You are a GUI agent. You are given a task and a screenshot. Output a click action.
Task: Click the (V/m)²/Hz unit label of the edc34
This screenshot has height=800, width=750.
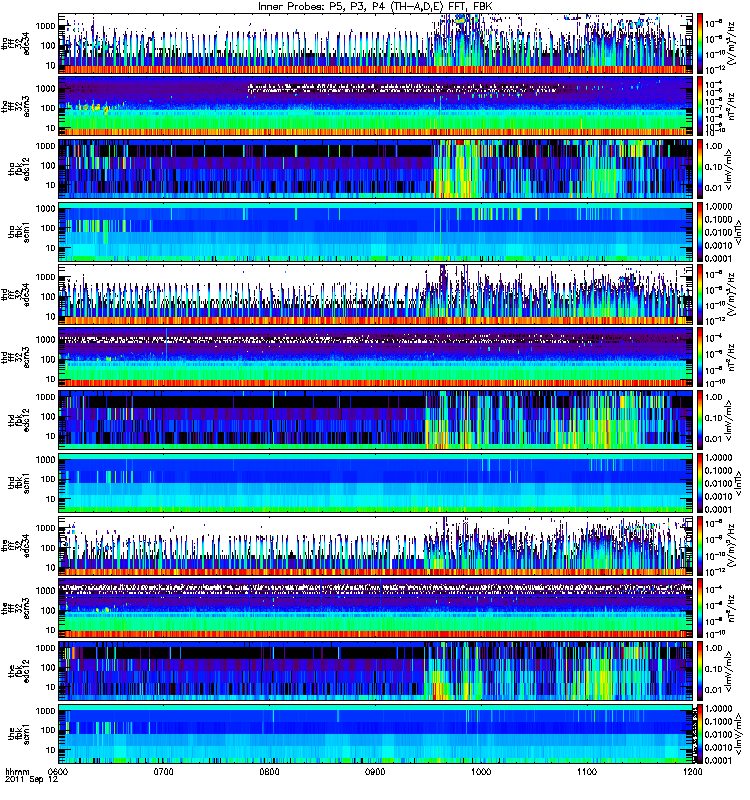[730, 546]
